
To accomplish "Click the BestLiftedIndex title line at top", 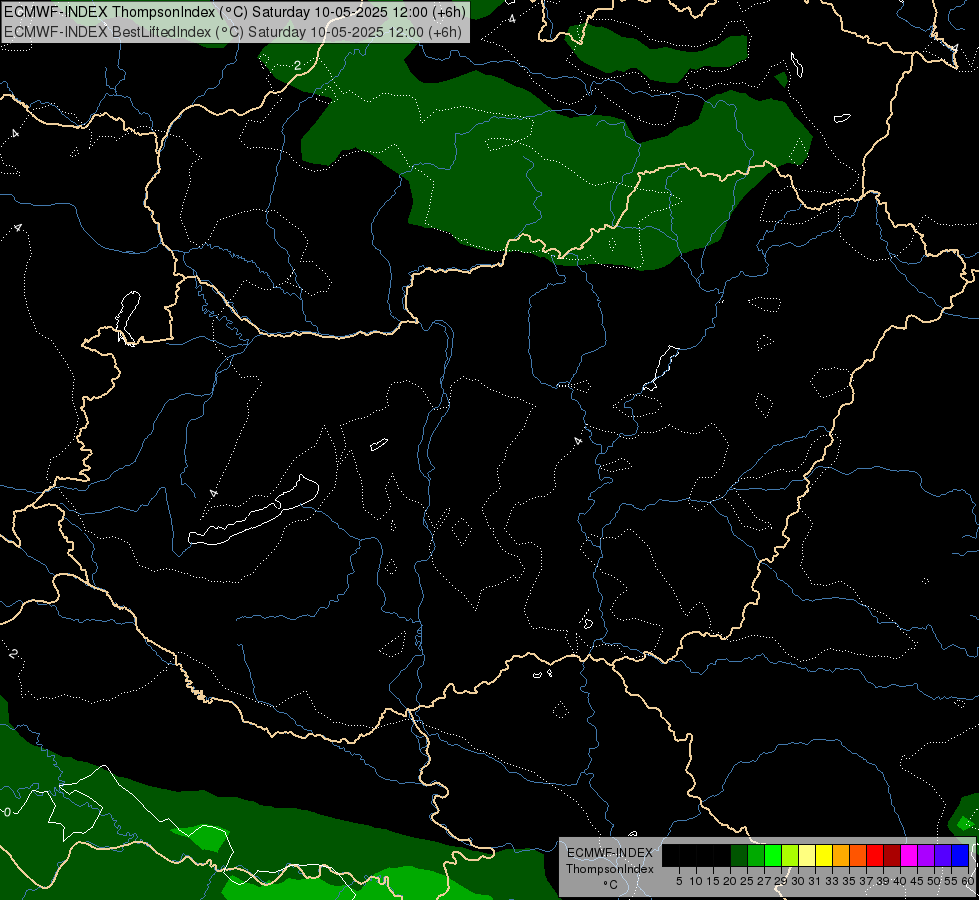I will point(233,32).
